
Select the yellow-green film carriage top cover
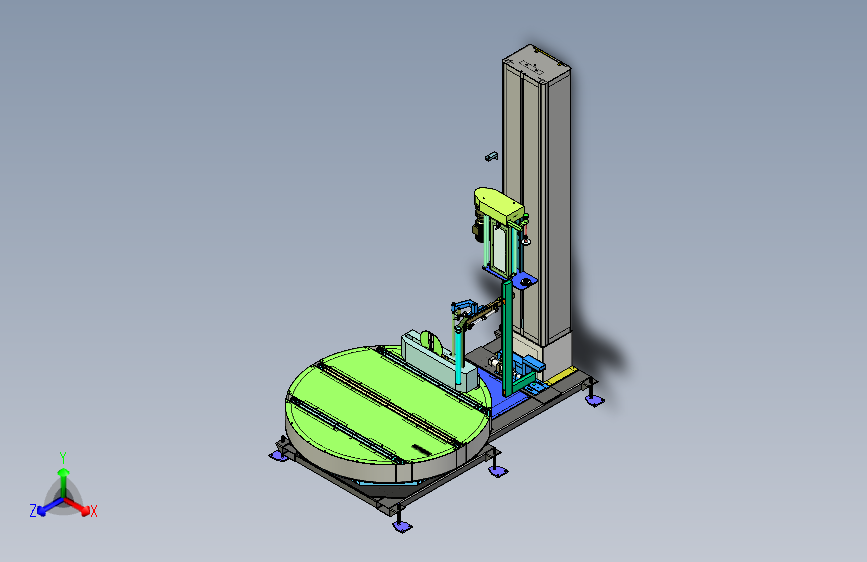tap(499, 204)
